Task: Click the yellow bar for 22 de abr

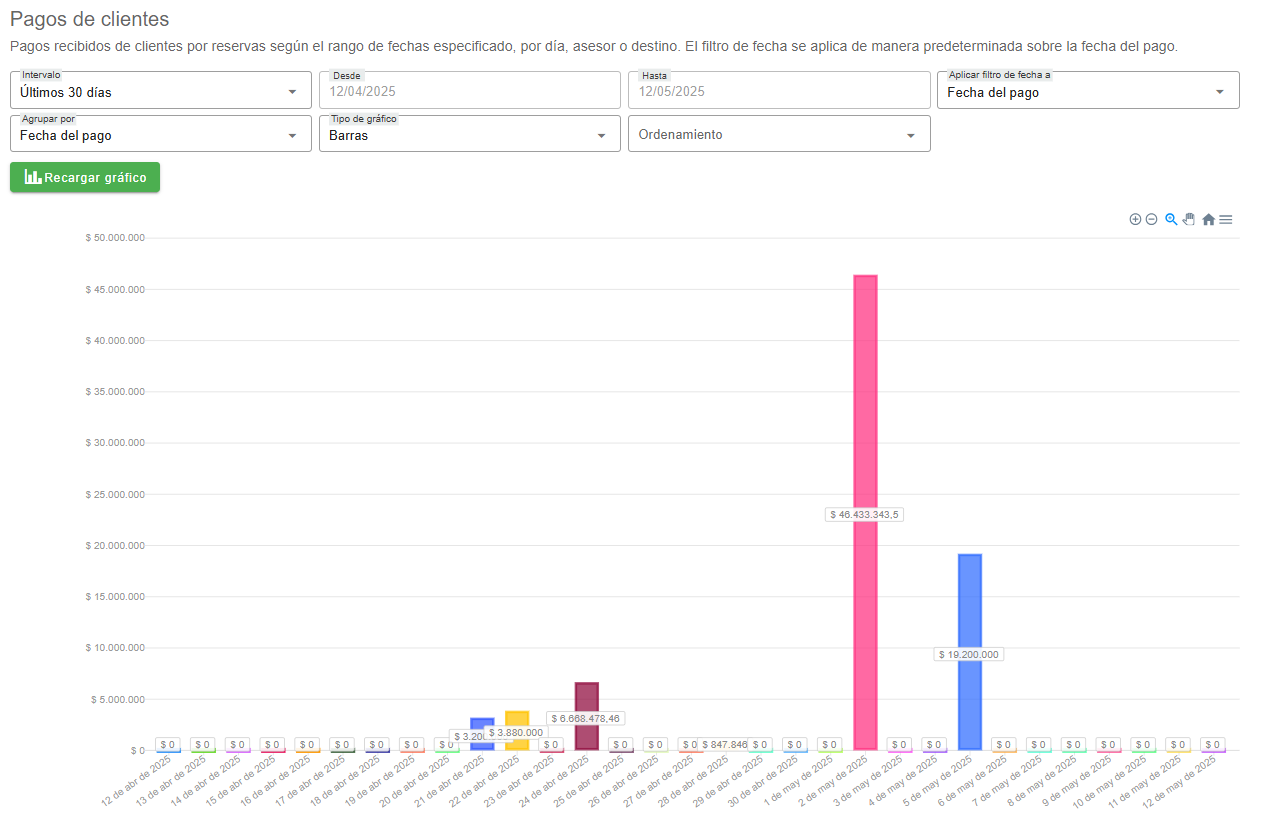Action: [517, 720]
